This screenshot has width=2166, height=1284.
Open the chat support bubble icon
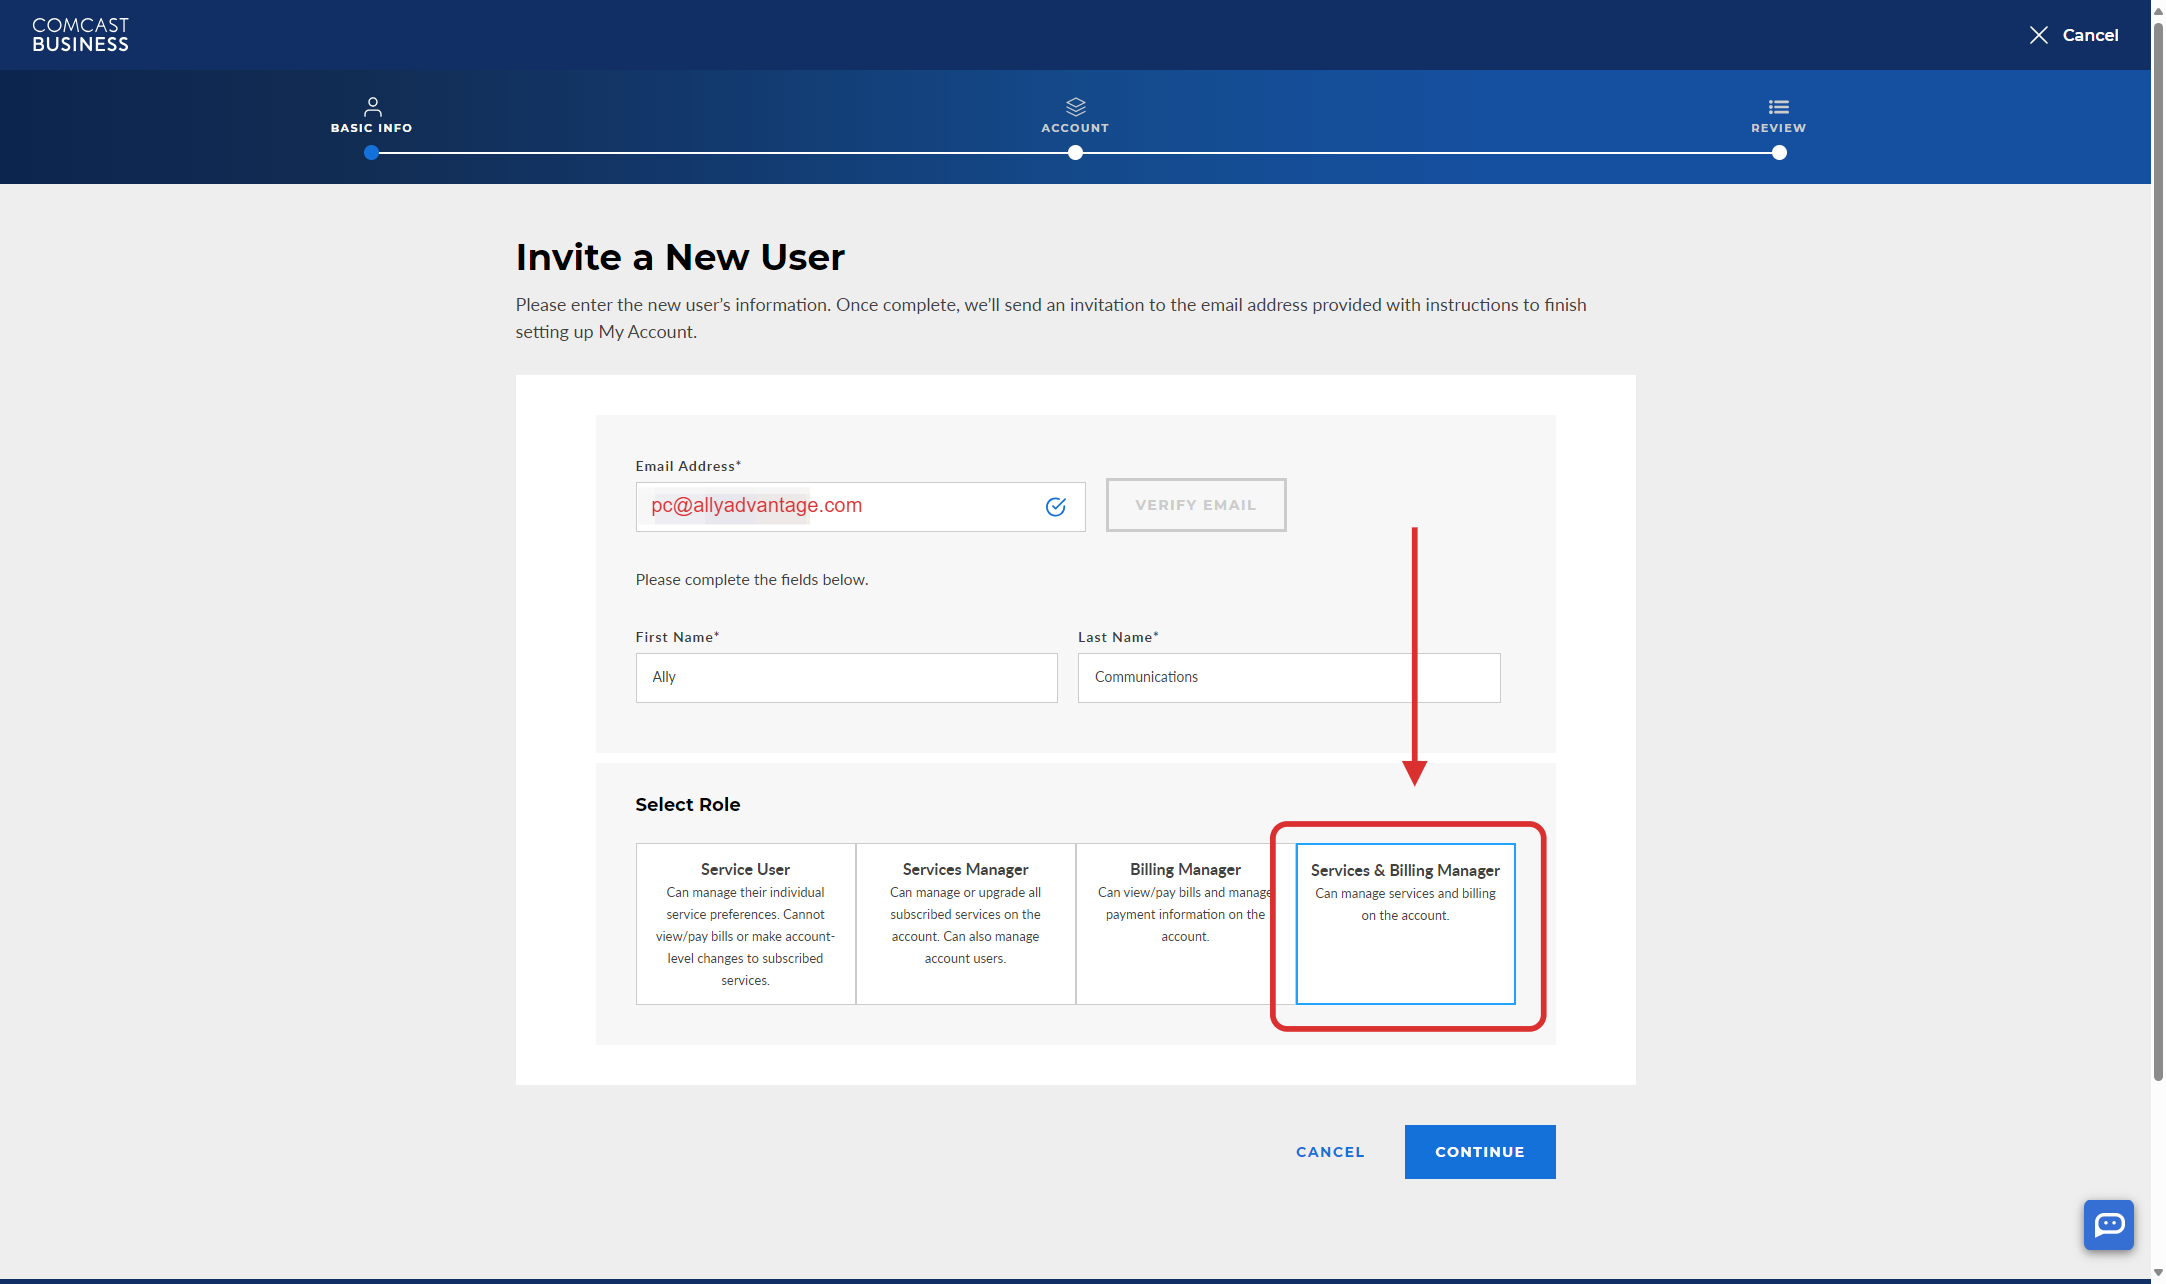2108,1224
